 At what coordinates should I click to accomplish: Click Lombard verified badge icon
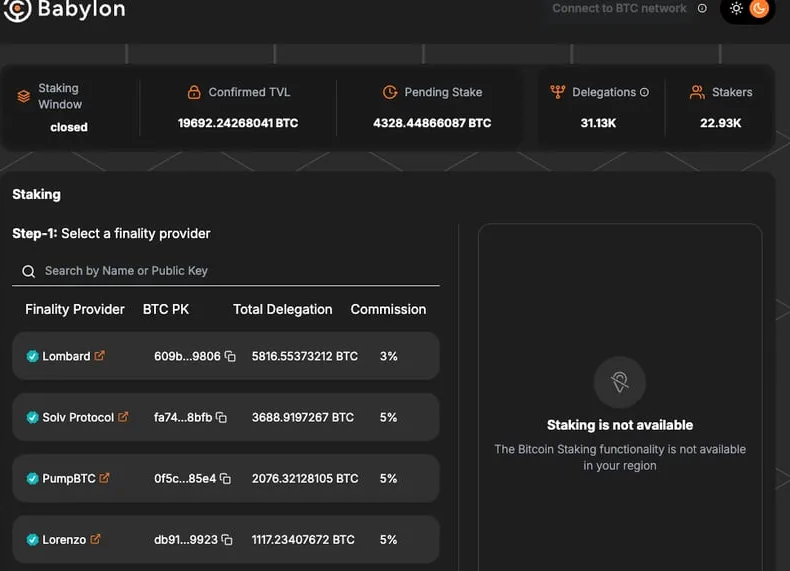pos(32,356)
